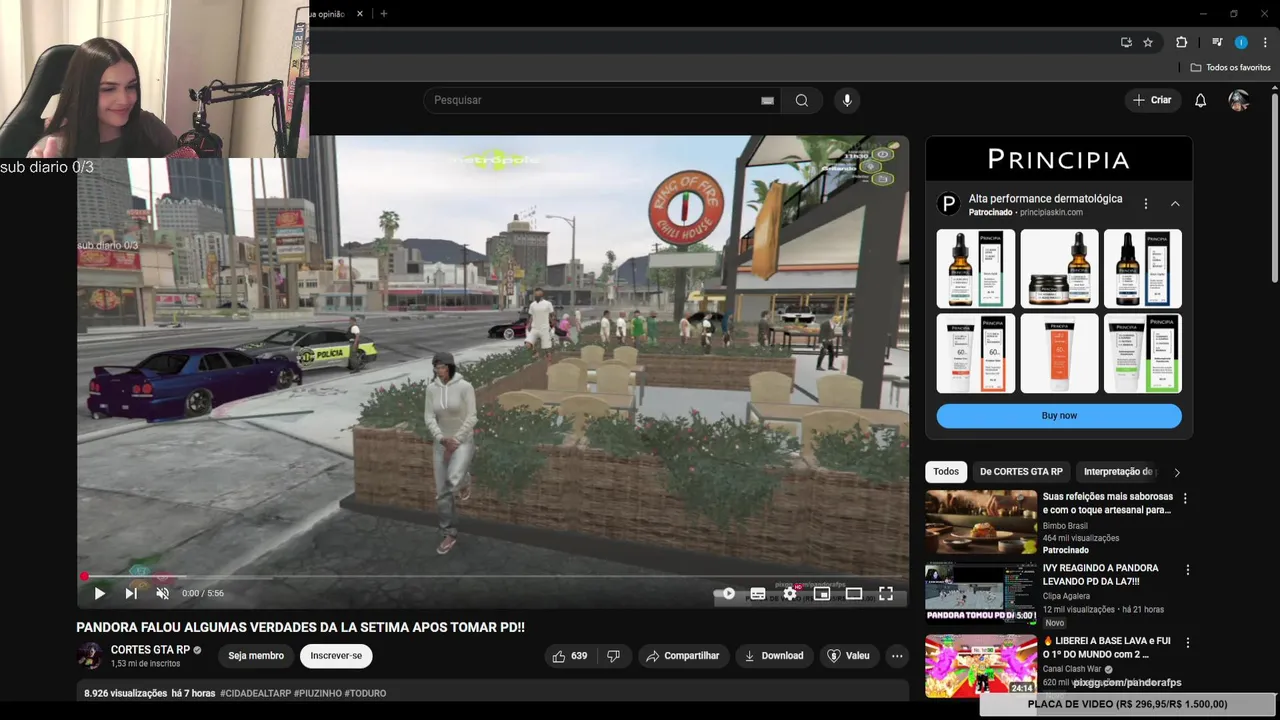Open the Chrome three-dot menu
Viewport: 1280px width, 720px height.
(x=1263, y=42)
